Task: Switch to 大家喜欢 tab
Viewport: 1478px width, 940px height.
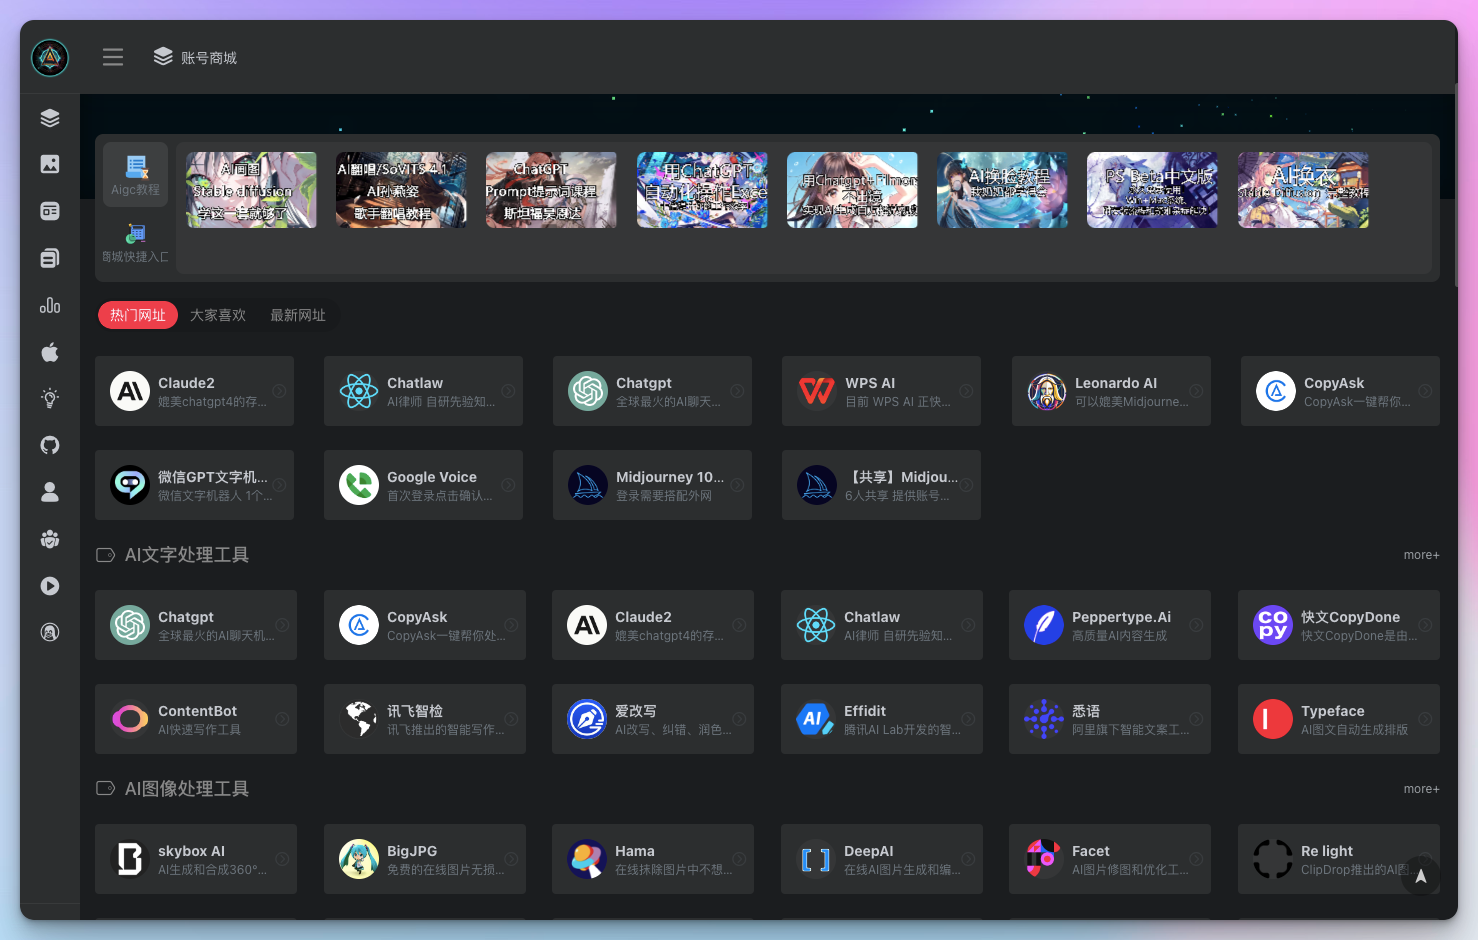Action: (x=218, y=315)
